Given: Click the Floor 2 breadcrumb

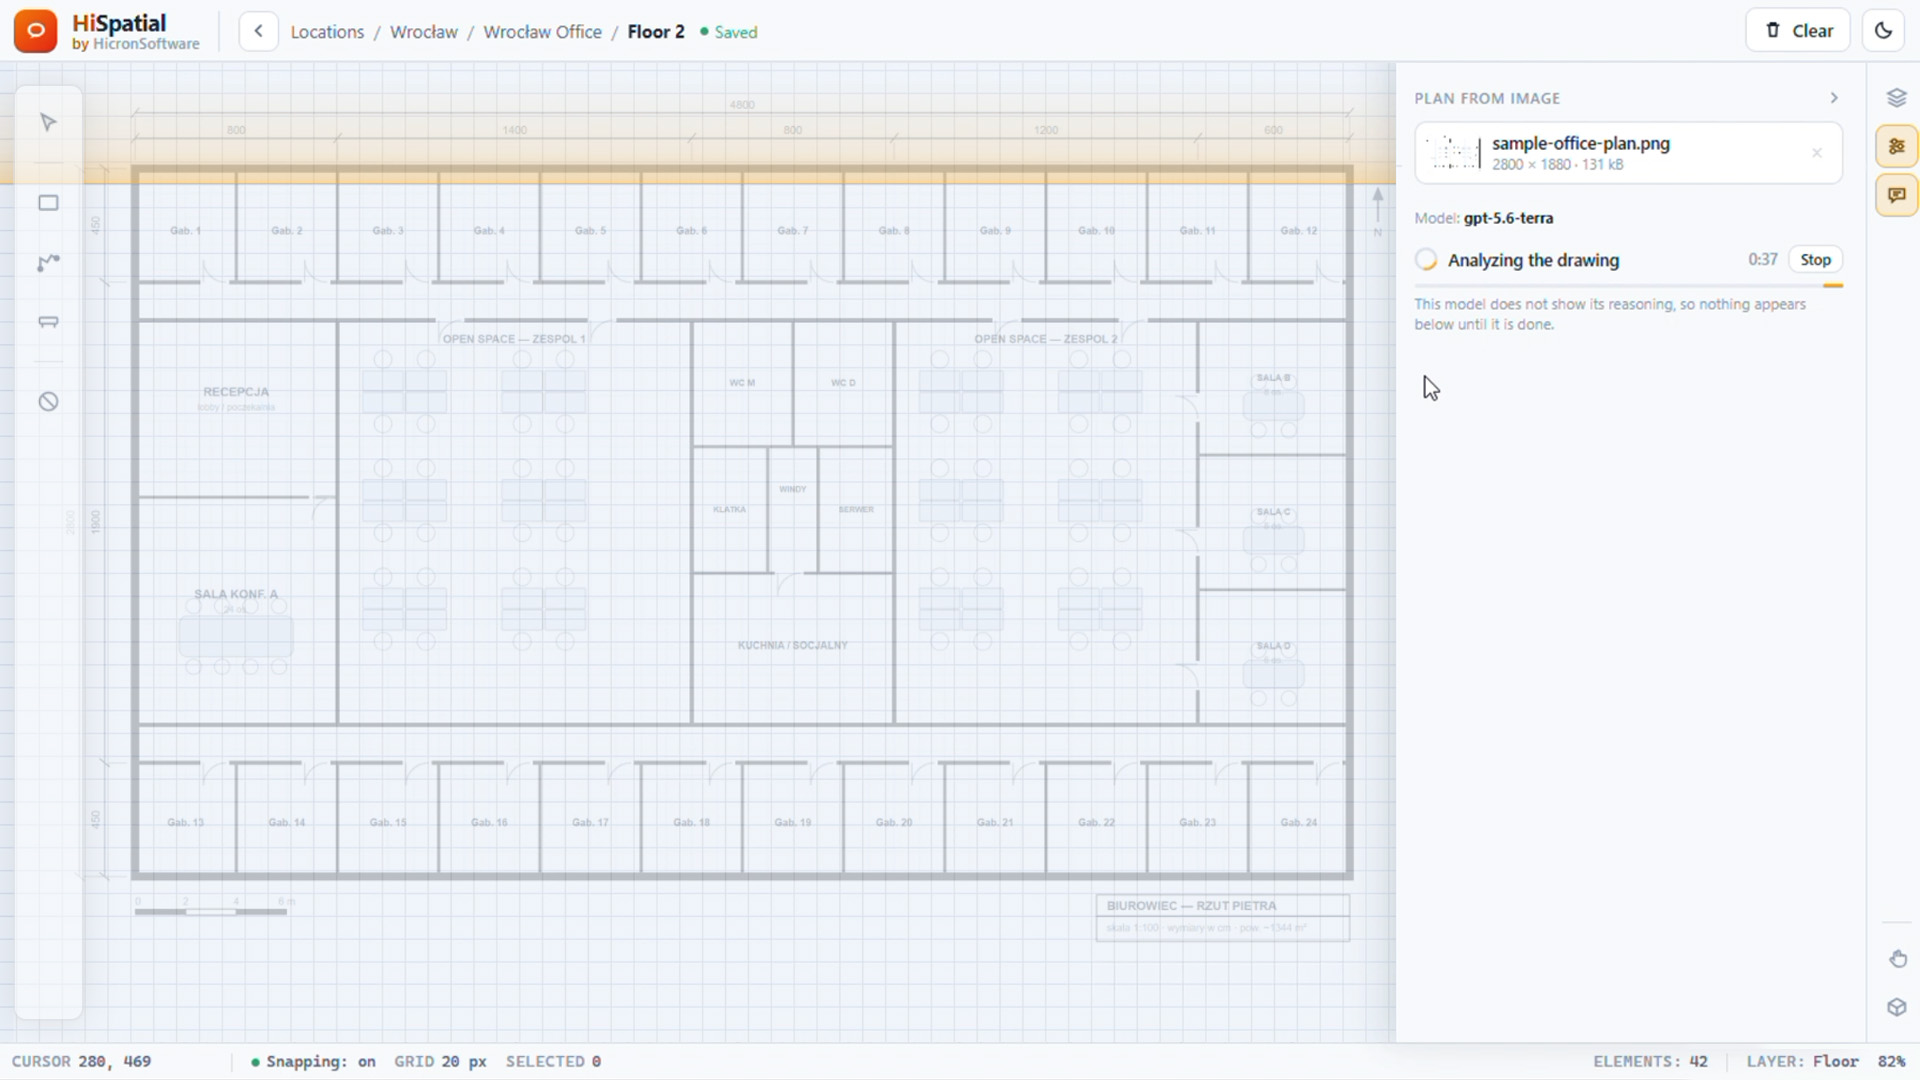Looking at the screenshot, I should tap(656, 32).
